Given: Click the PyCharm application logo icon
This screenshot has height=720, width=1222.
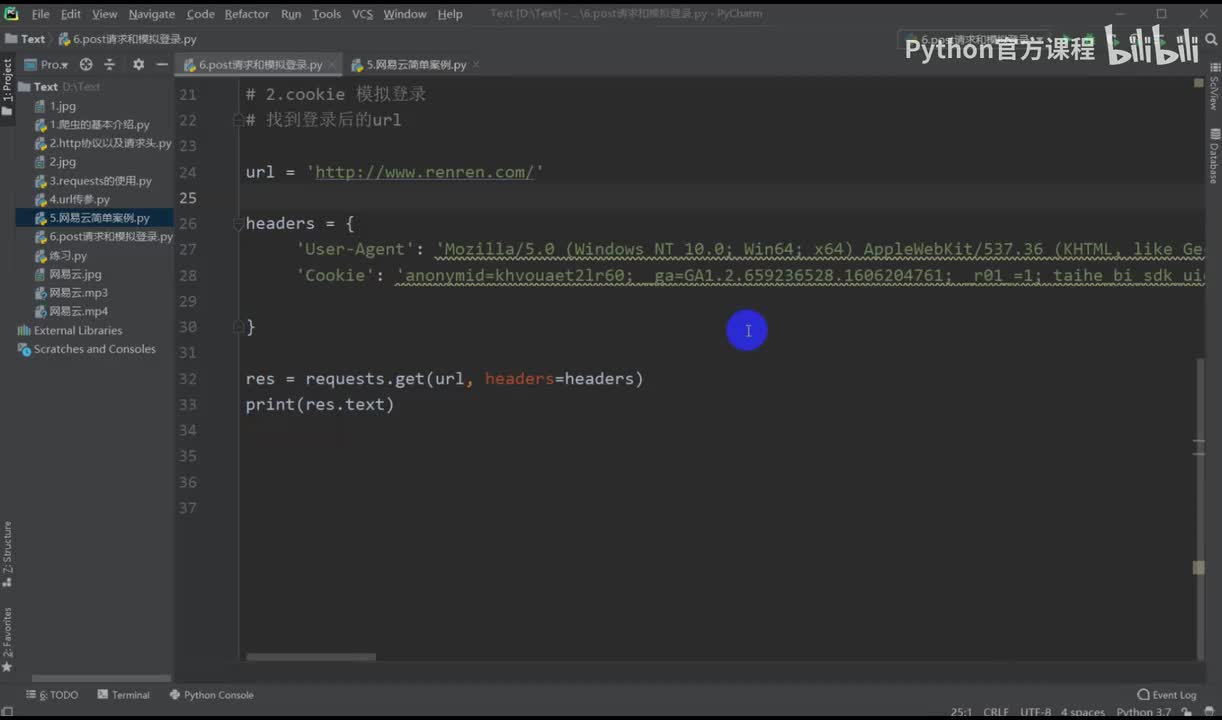Looking at the screenshot, I should [11, 13].
